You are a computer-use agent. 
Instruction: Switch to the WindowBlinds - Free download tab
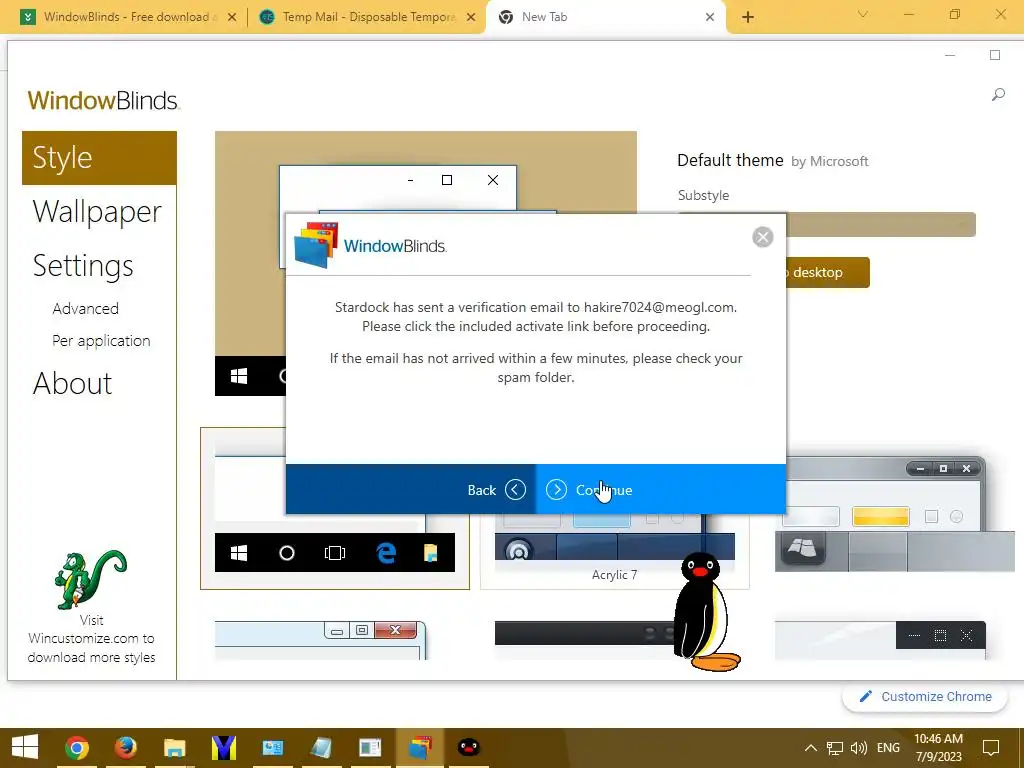click(129, 17)
